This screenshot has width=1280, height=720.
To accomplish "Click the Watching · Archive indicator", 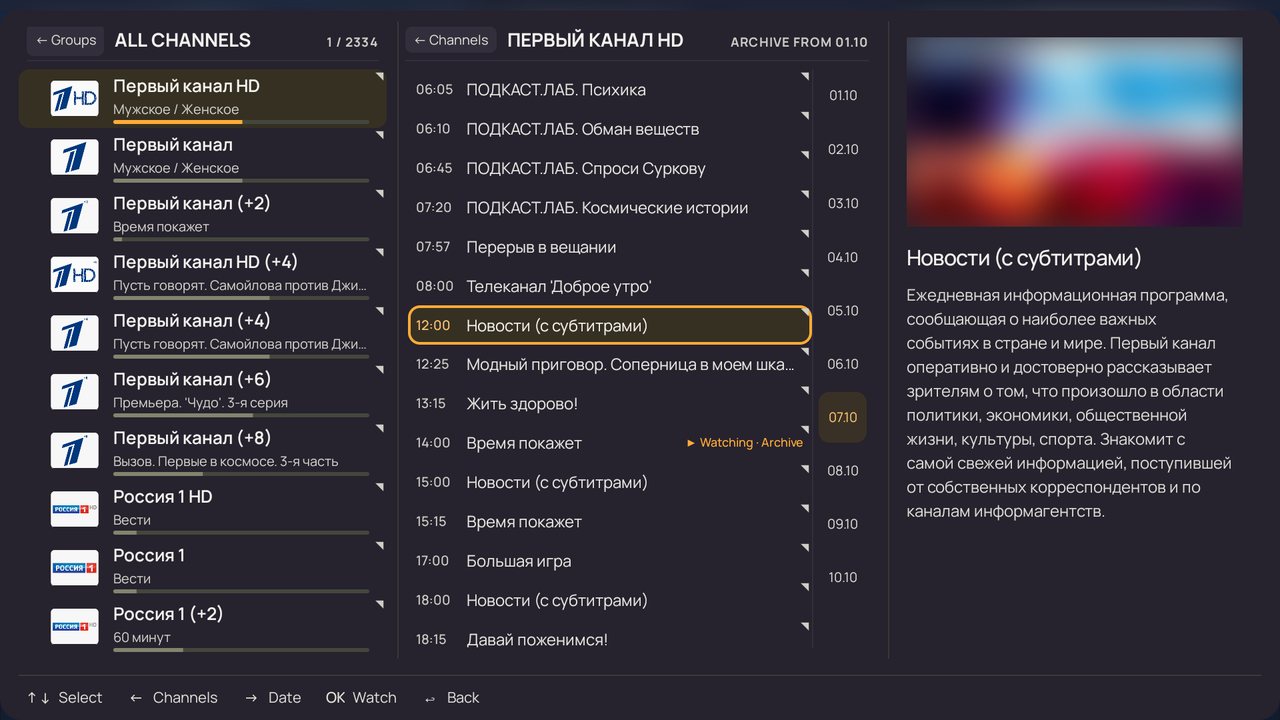I will (745, 443).
